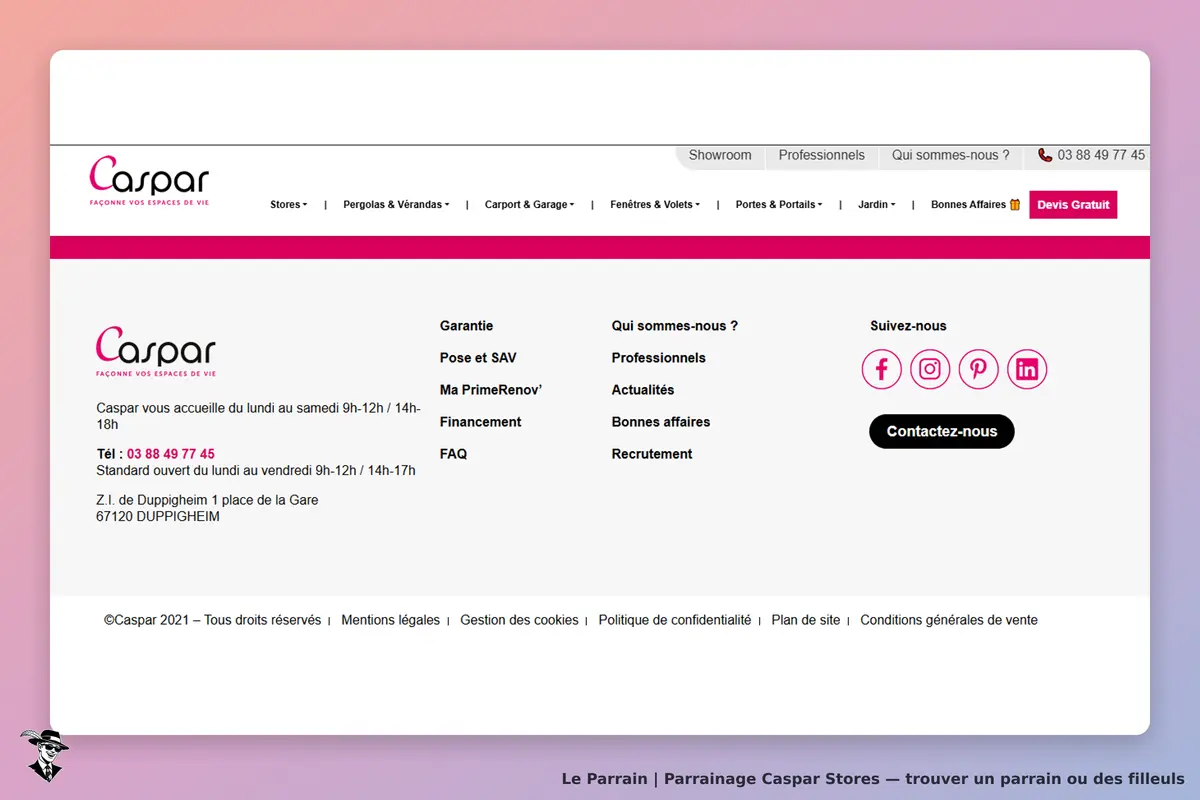Open the Politique de confidentialité link
The height and width of the screenshot is (800, 1200).
pos(675,620)
